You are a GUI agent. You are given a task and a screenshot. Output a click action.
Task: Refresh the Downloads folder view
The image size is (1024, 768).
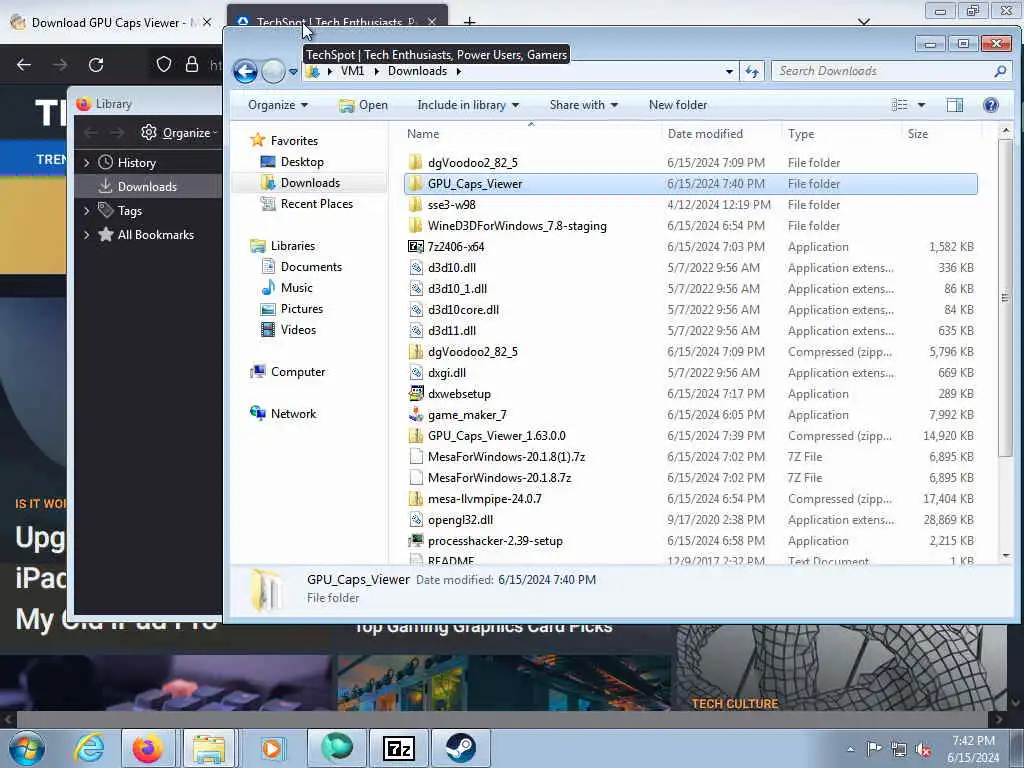pos(752,71)
